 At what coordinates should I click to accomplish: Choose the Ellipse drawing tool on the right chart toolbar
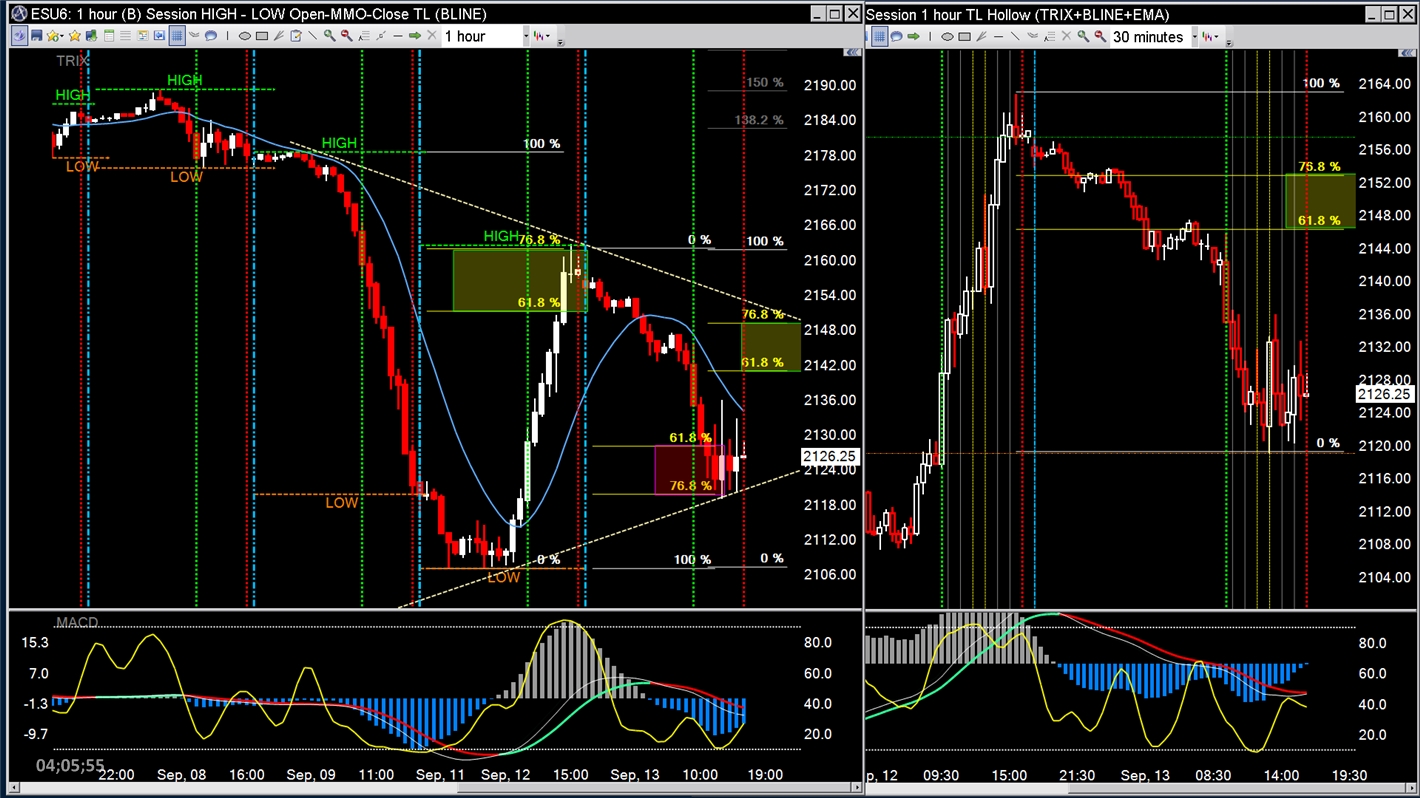[946, 37]
